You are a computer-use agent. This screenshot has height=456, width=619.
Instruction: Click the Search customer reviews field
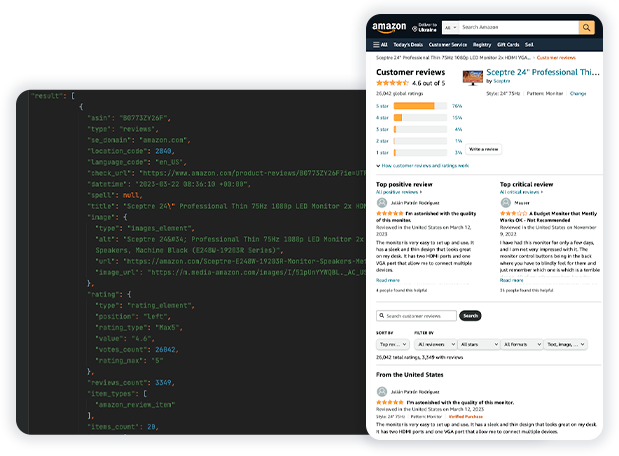(x=416, y=316)
